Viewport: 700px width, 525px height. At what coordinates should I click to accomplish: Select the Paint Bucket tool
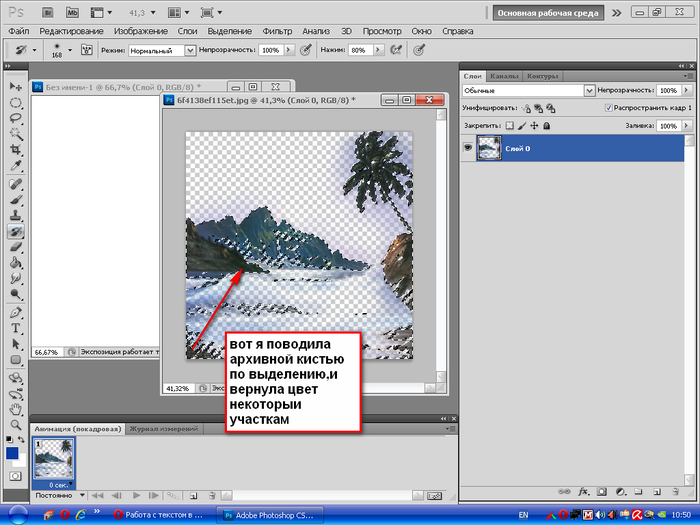click(x=16, y=262)
